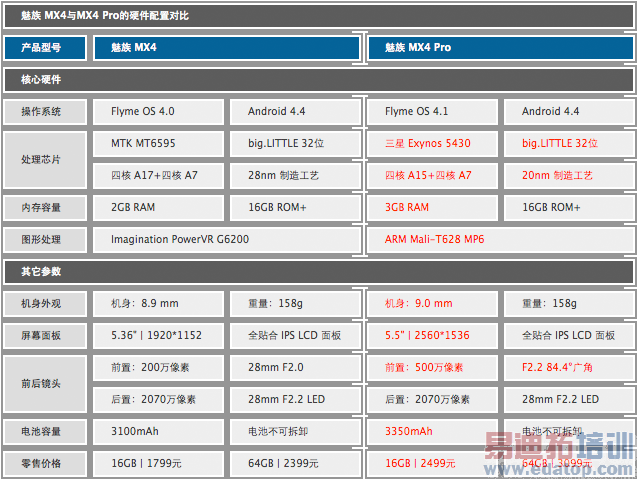
Task: Click 'Android 4.4' in the MX4 column
Action: click(295, 111)
